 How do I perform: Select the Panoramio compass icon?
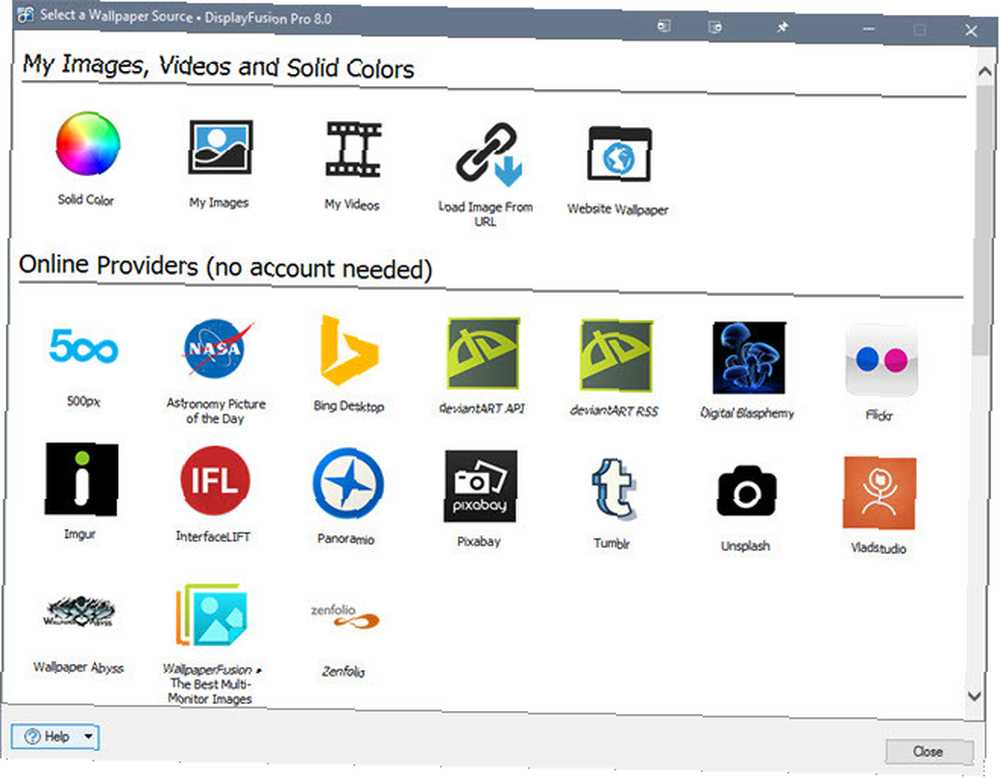[348, 483]
